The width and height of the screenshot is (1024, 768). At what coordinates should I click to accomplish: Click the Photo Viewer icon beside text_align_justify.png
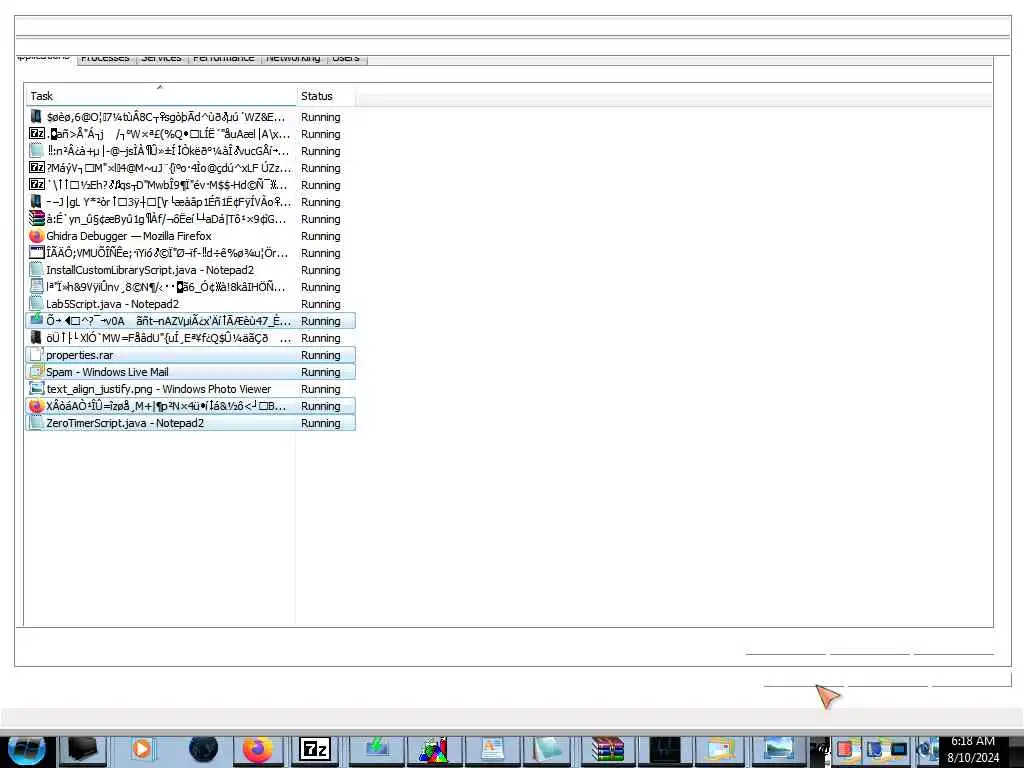tap(37, 389)
